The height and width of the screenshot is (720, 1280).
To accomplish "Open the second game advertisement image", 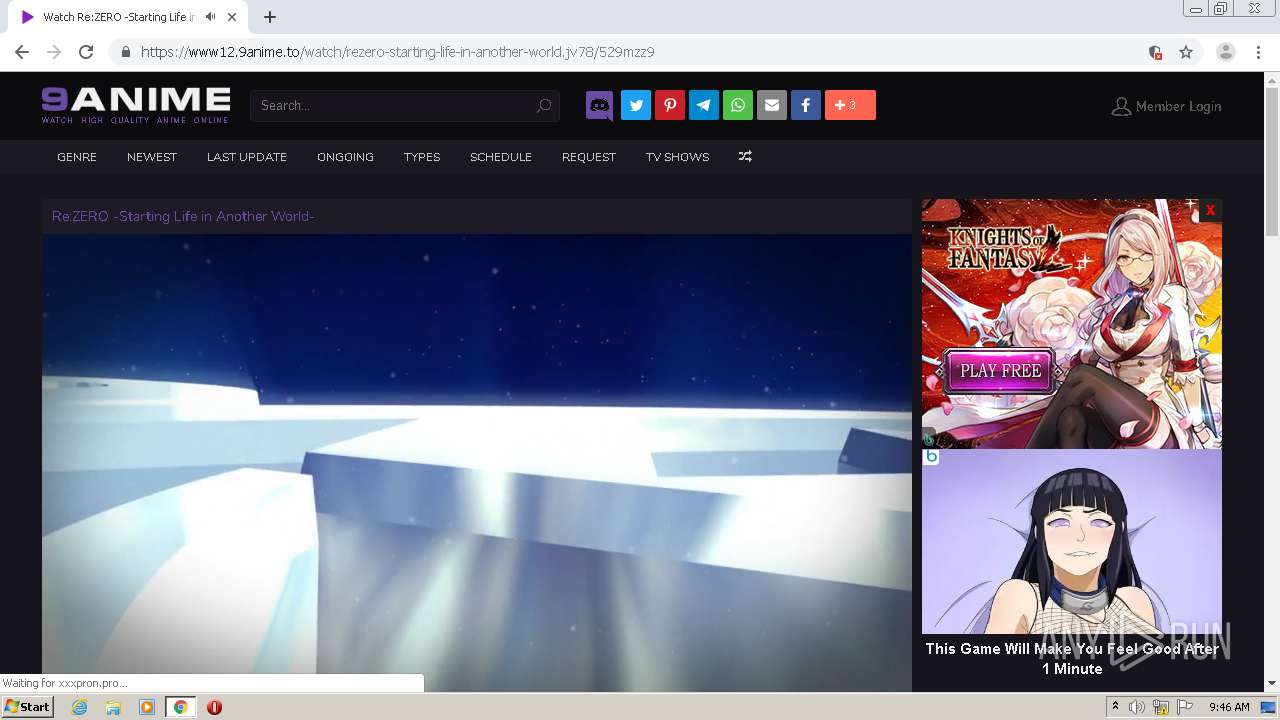I will coord(1072,541).
